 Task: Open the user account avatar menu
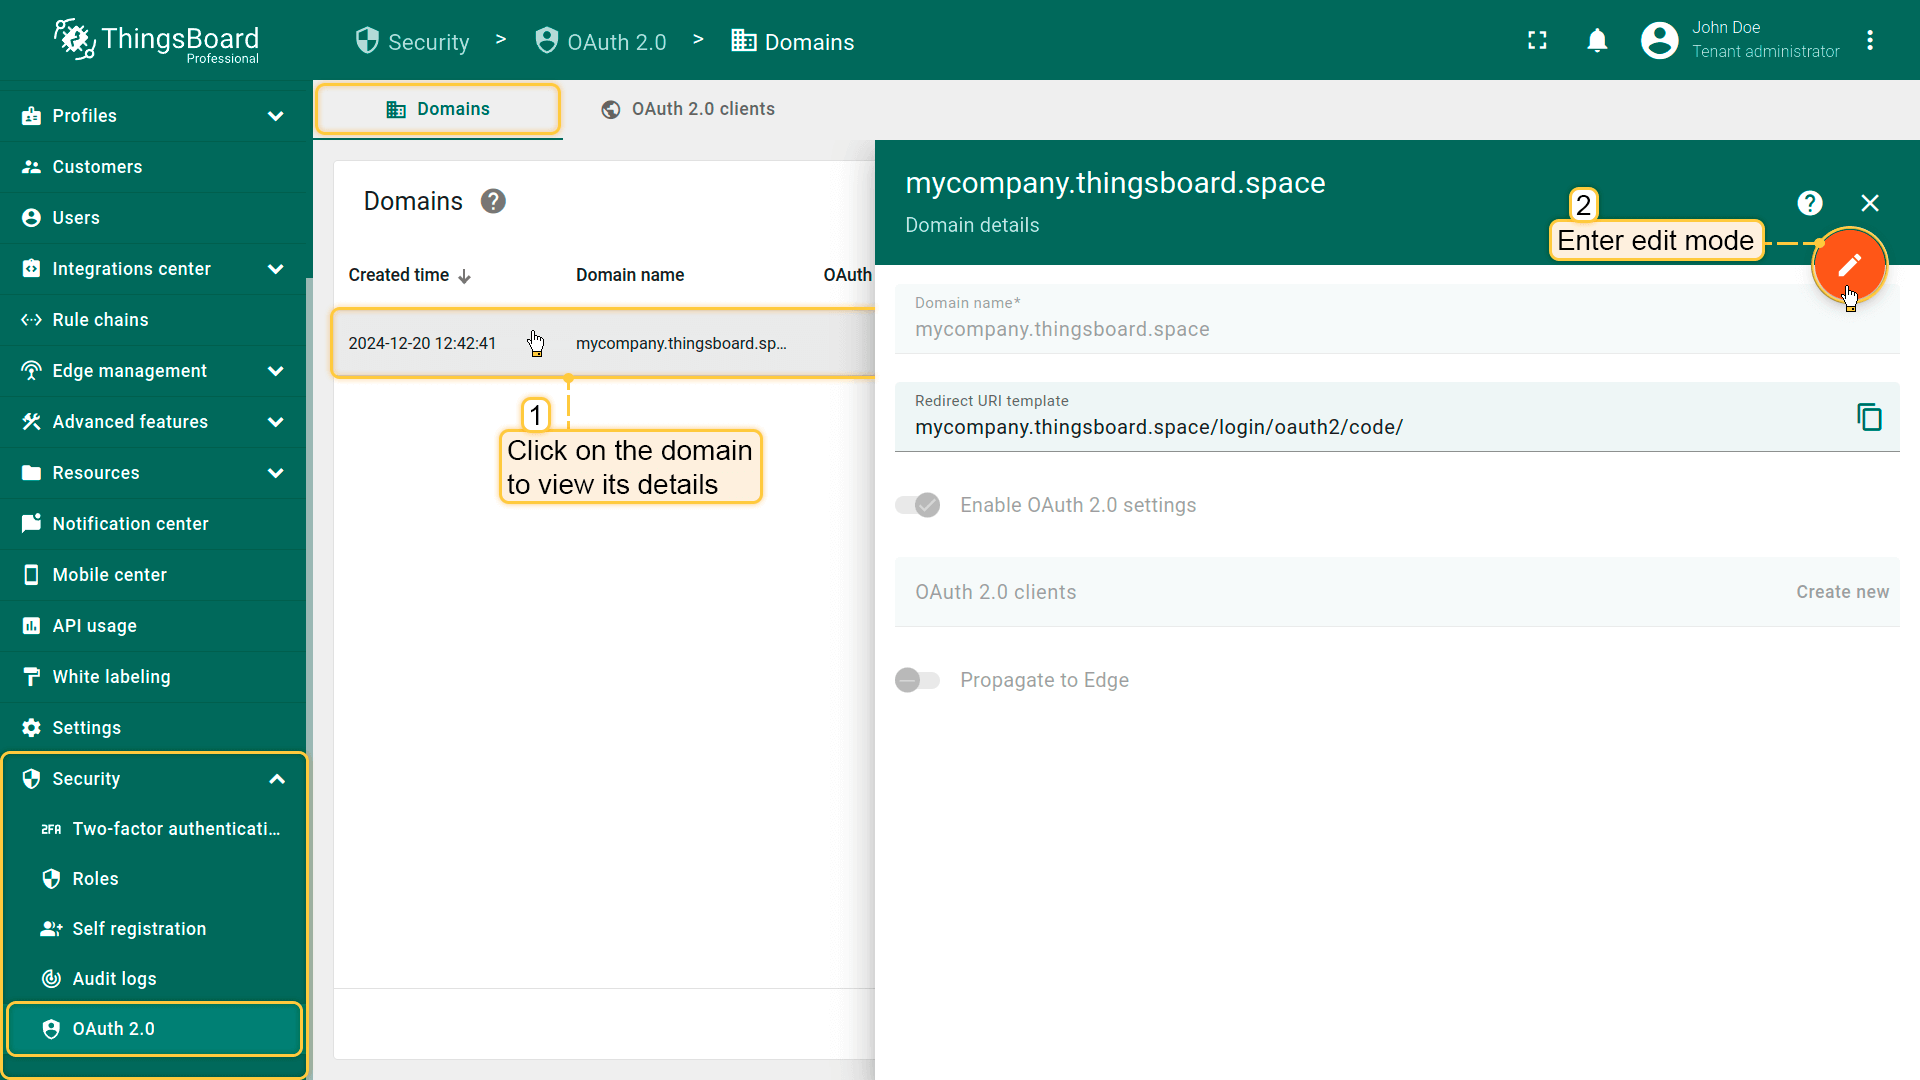pos(1659,41)
